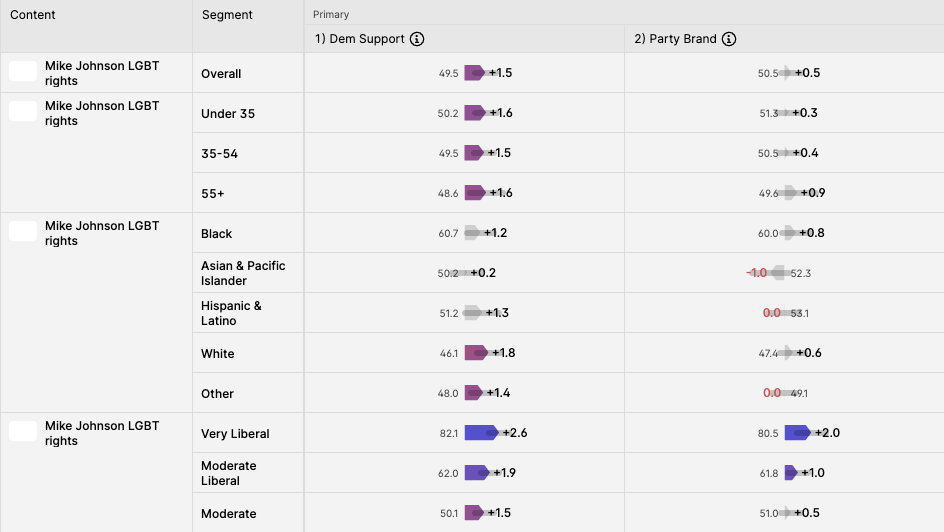Viewport: 944px width, 532px height.
Task: Click Mike Johnson LGBT rights beside Very Liberal
Action: click(x=102, y=433)
